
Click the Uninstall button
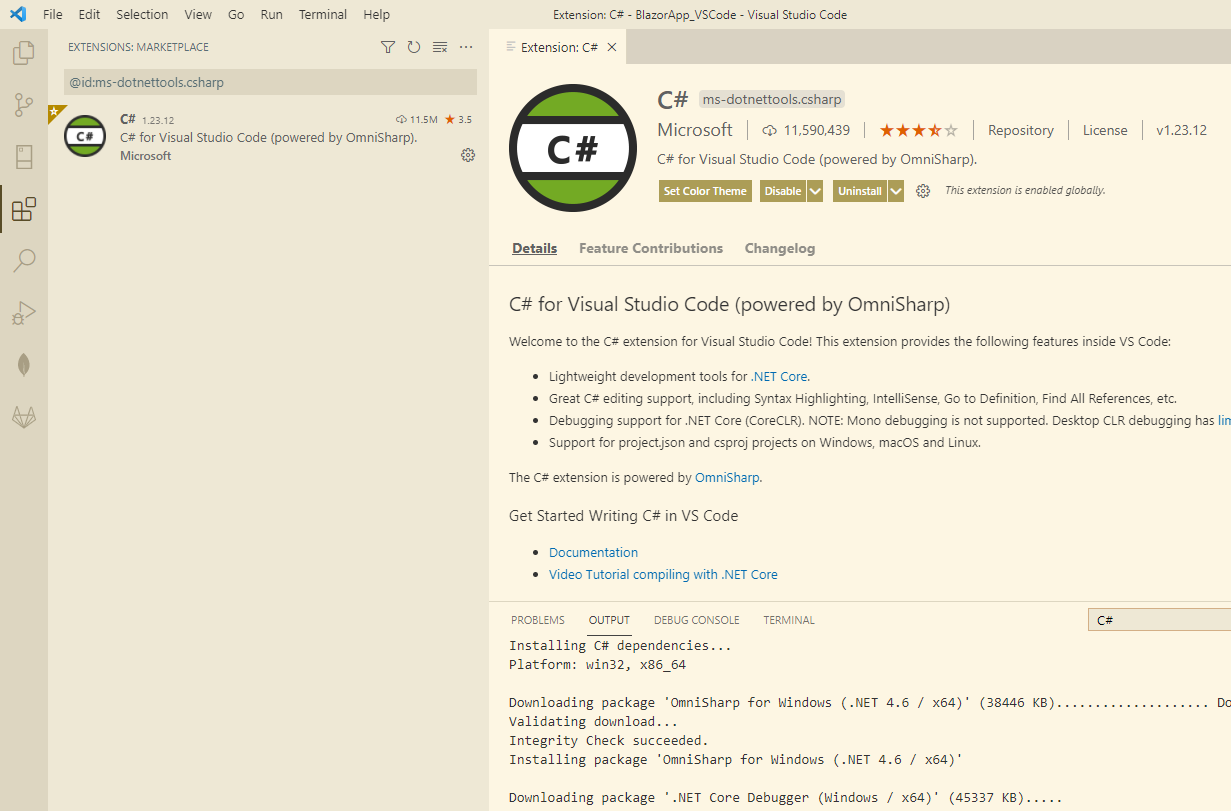pos(860,191)
